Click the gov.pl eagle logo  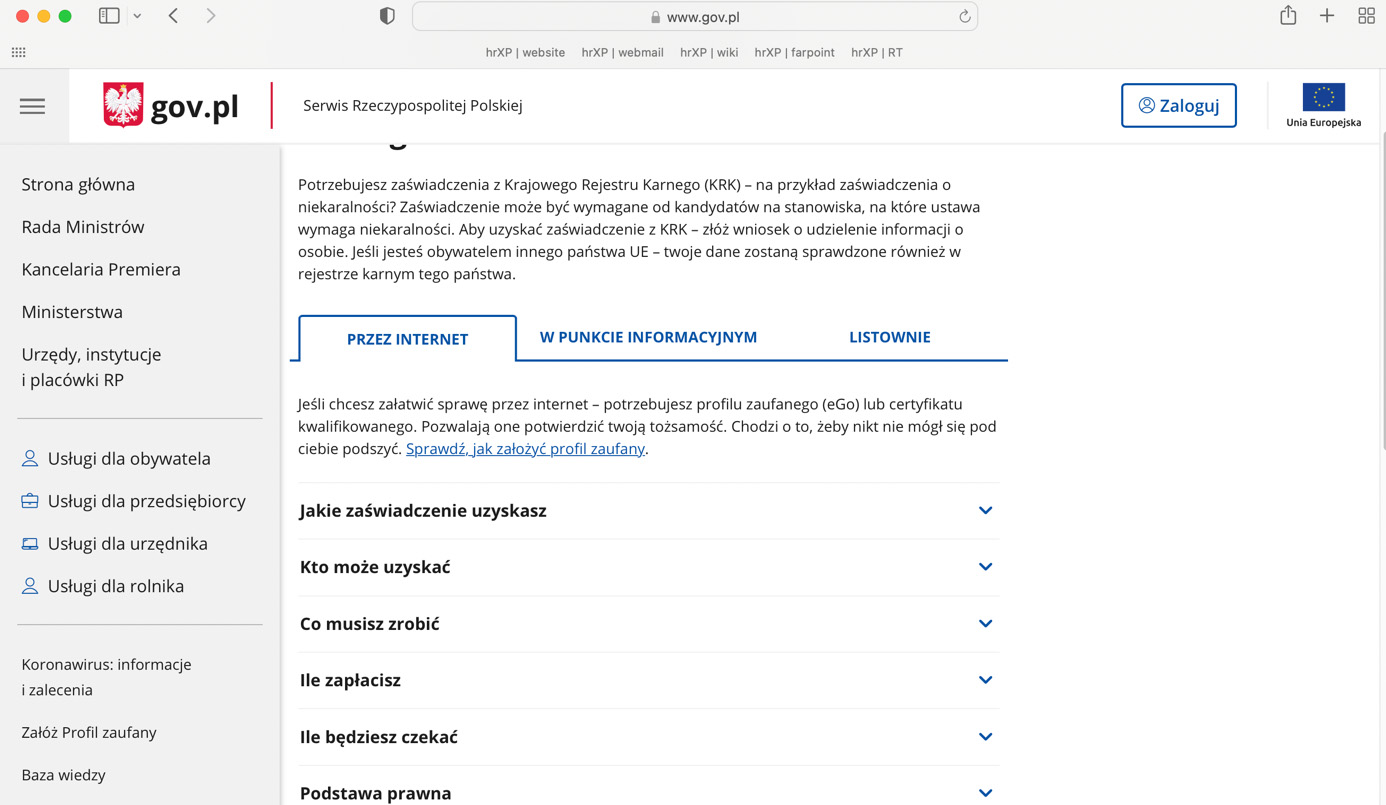(x=123, y=105)
